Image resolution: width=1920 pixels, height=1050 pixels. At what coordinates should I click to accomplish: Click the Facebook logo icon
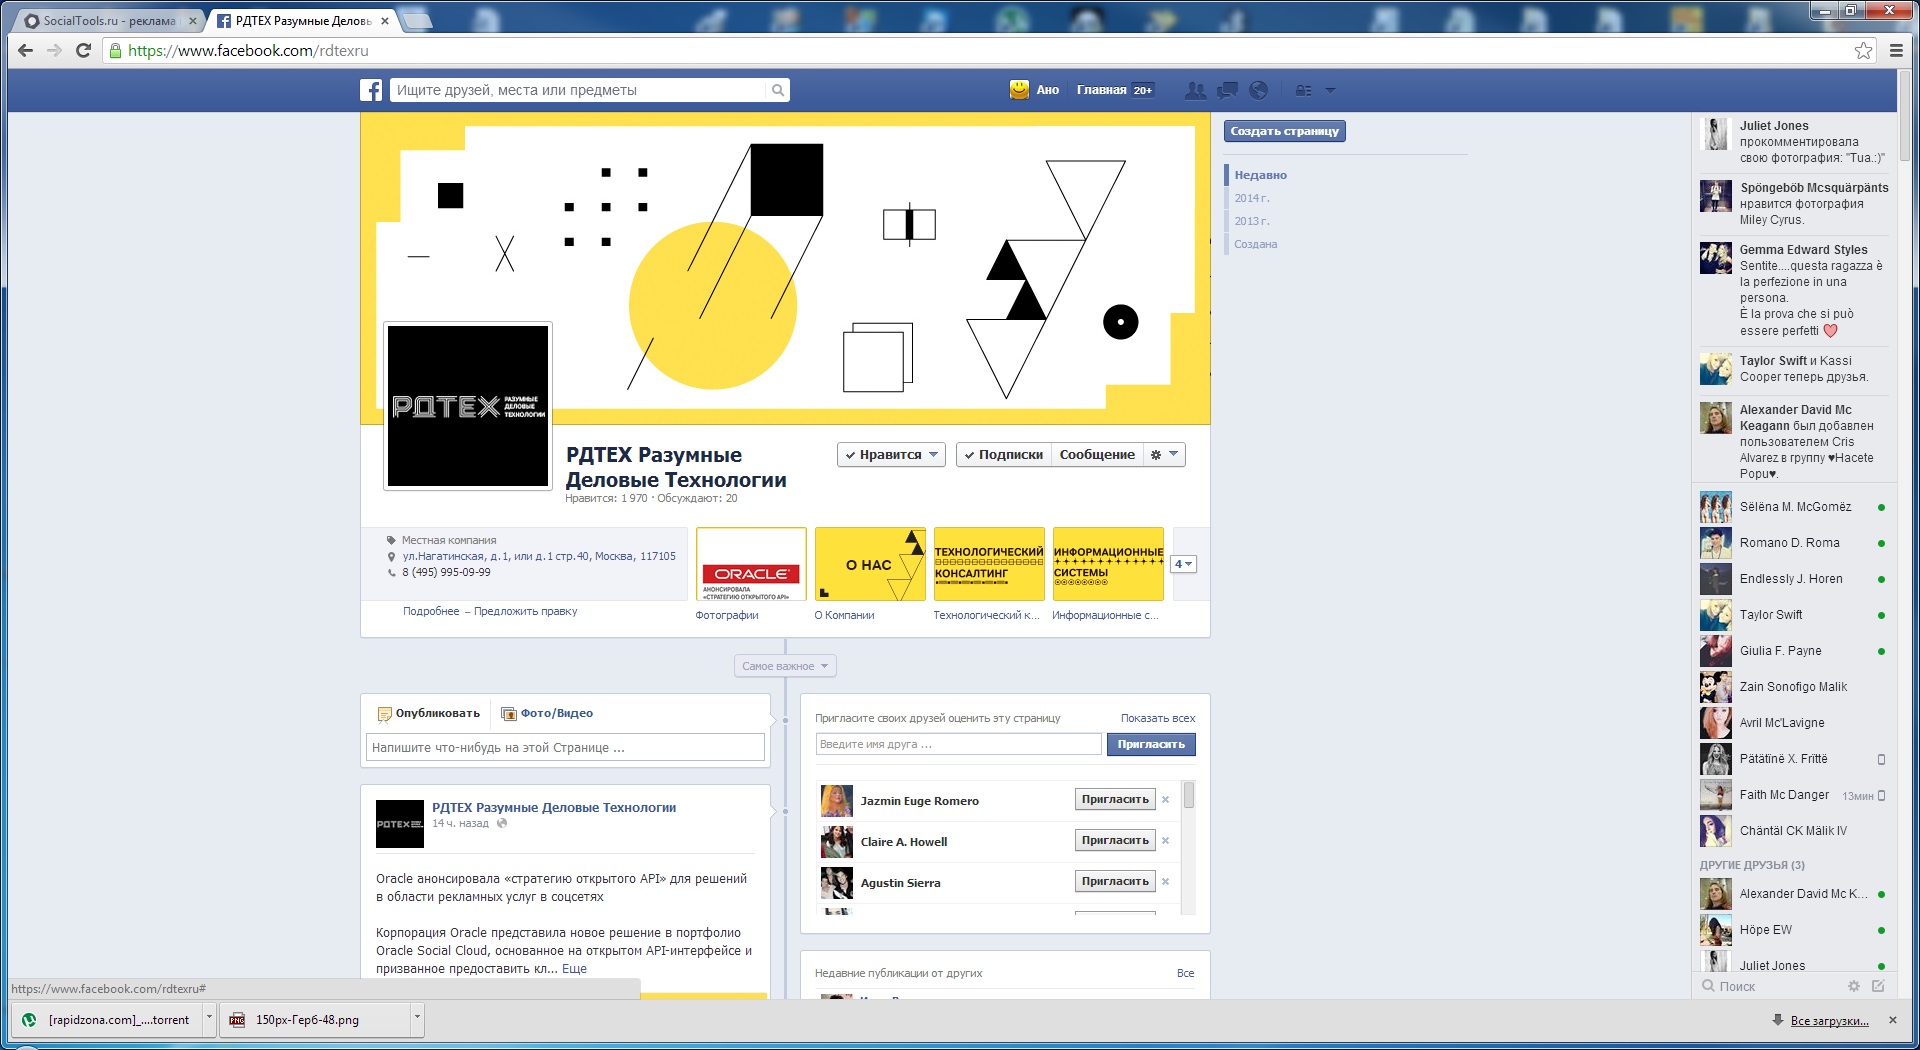point(371,90)
